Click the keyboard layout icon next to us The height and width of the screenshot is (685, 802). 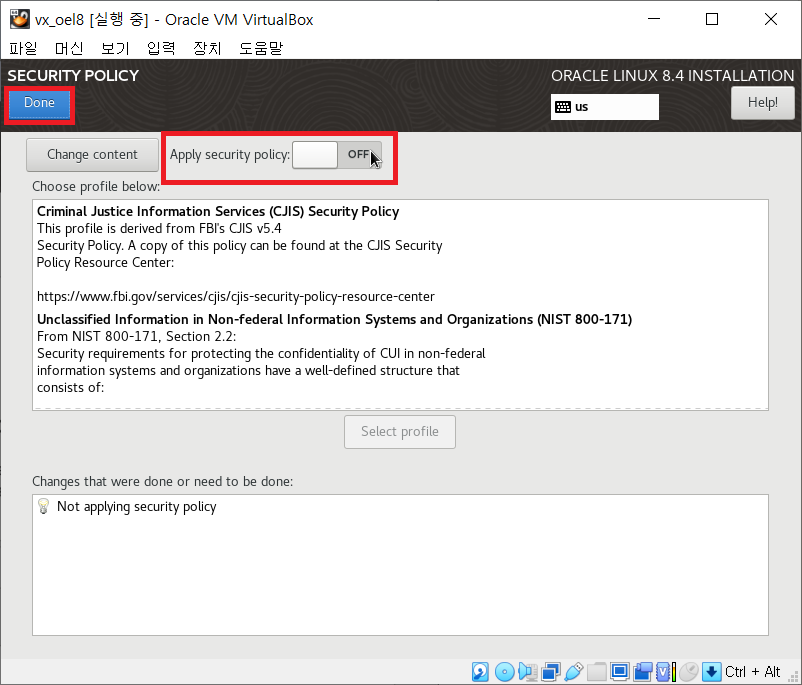click(563, 107)
